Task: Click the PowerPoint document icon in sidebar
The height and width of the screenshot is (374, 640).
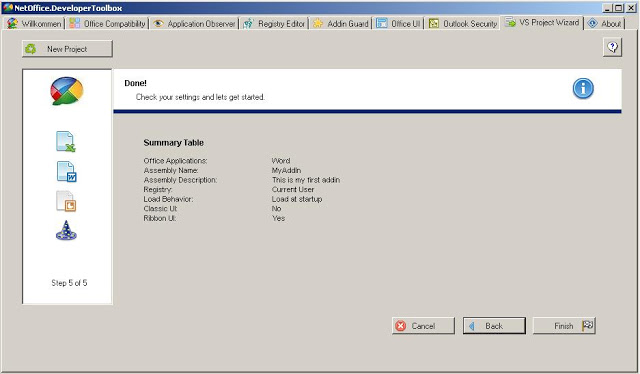Action: point(66,201)
